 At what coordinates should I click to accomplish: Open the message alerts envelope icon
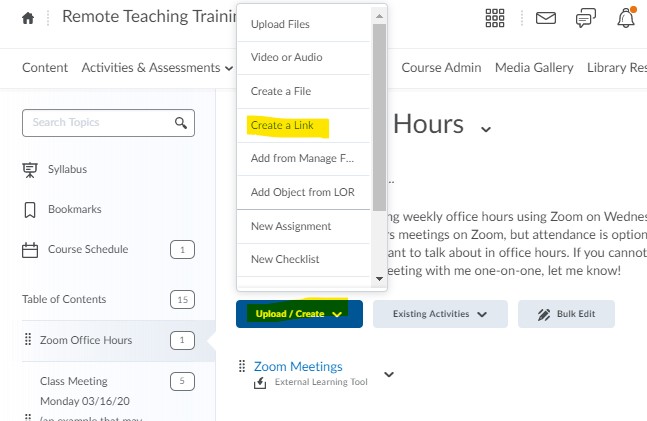[545, 18]
